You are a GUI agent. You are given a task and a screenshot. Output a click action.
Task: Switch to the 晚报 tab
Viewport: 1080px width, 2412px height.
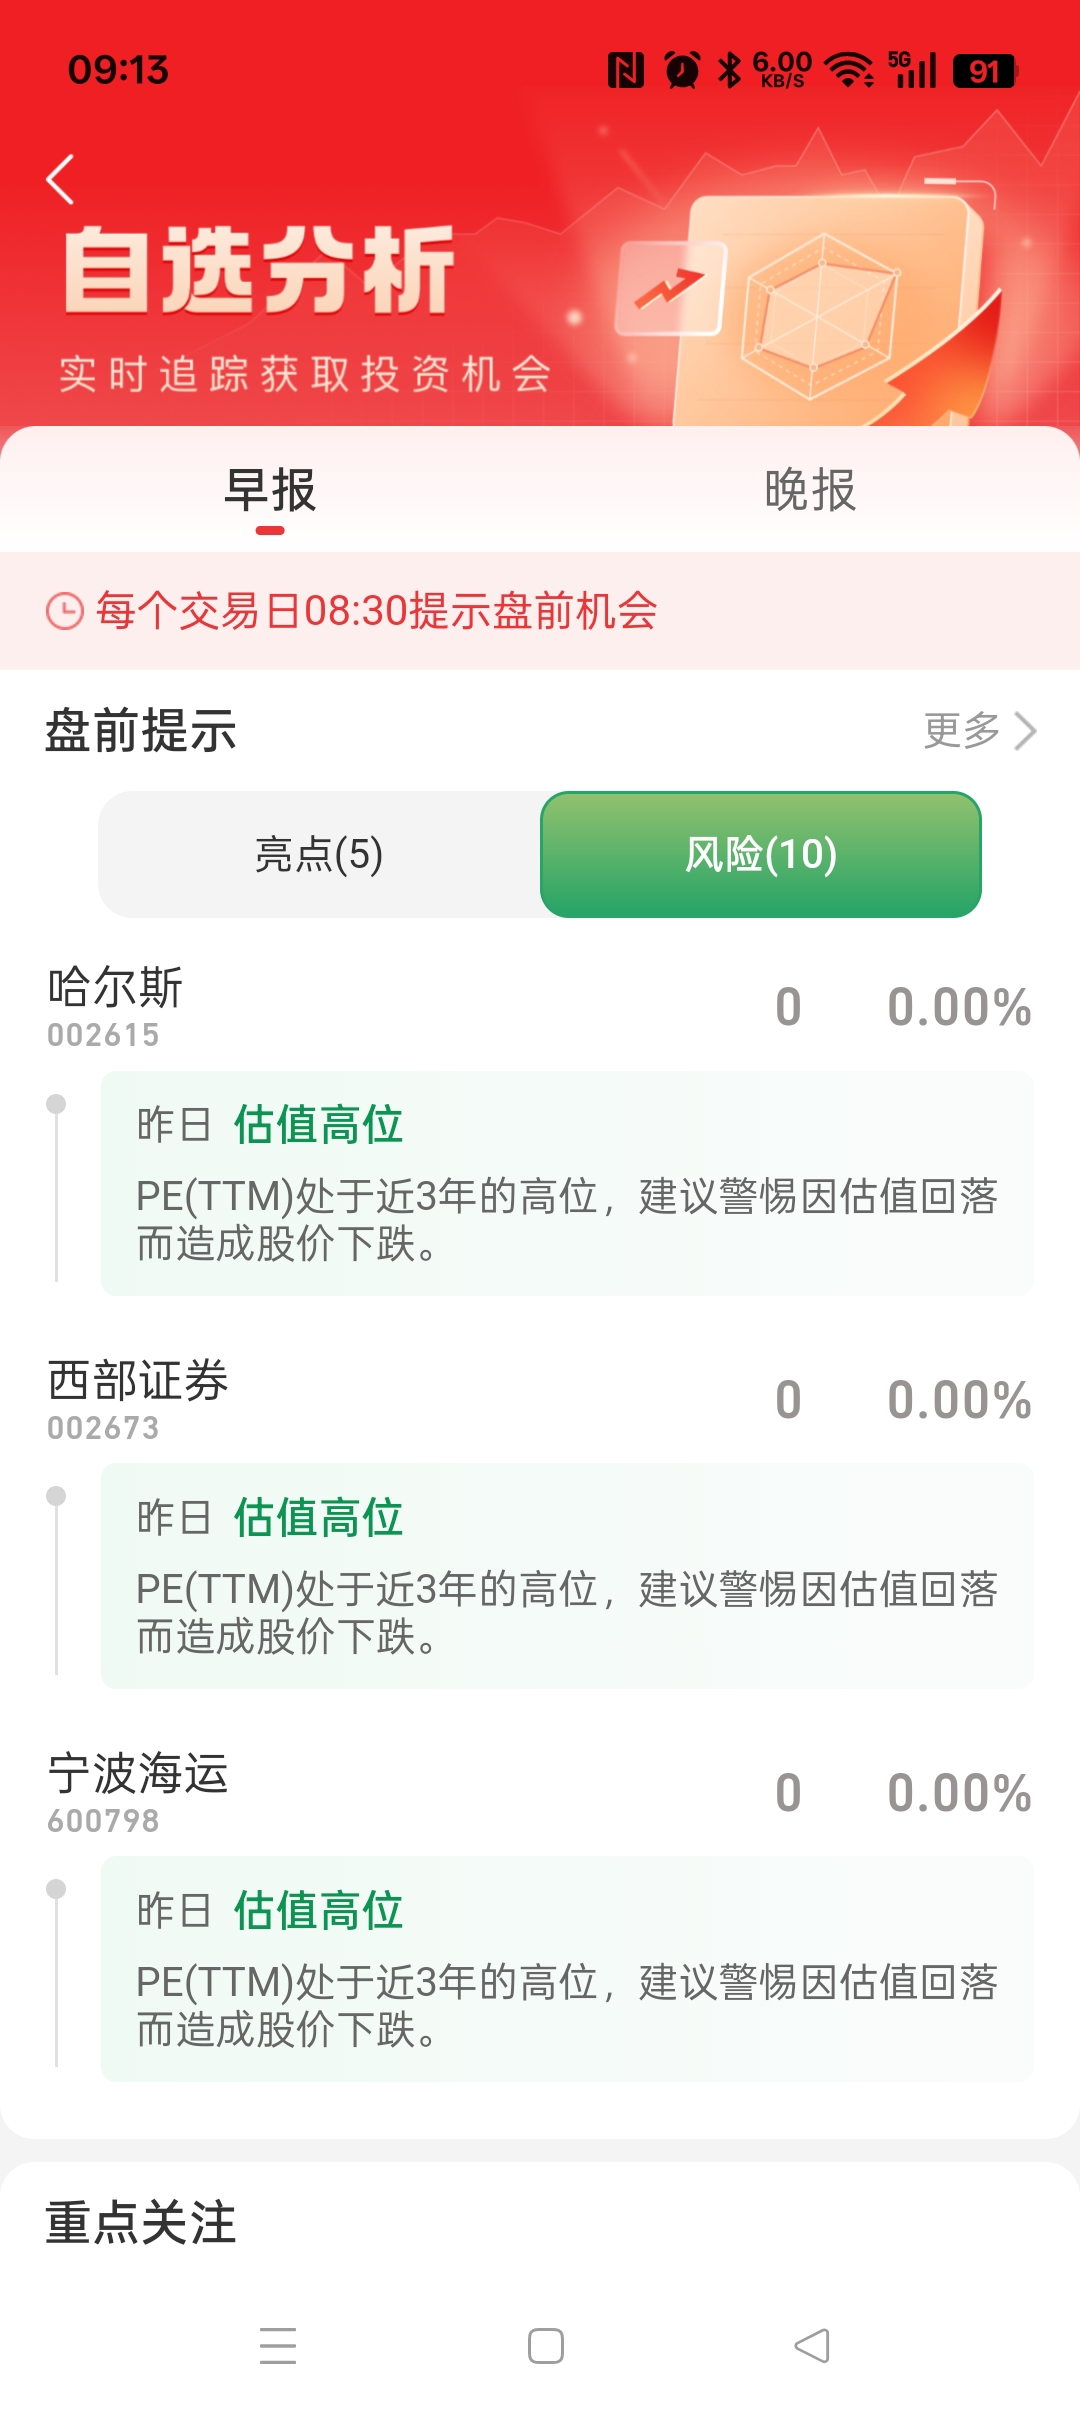pos(810,490)
